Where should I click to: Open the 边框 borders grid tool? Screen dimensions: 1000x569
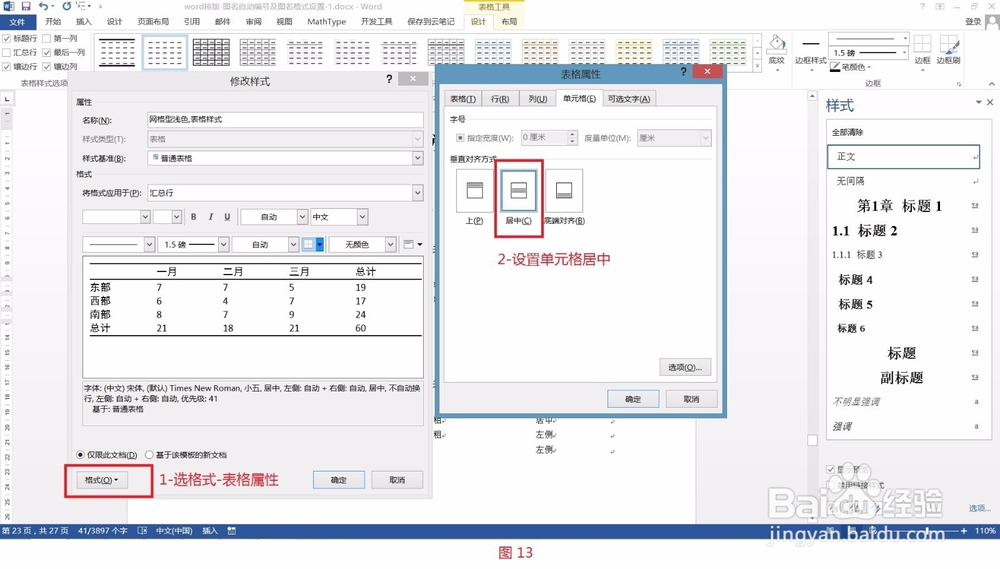(922, 50)
